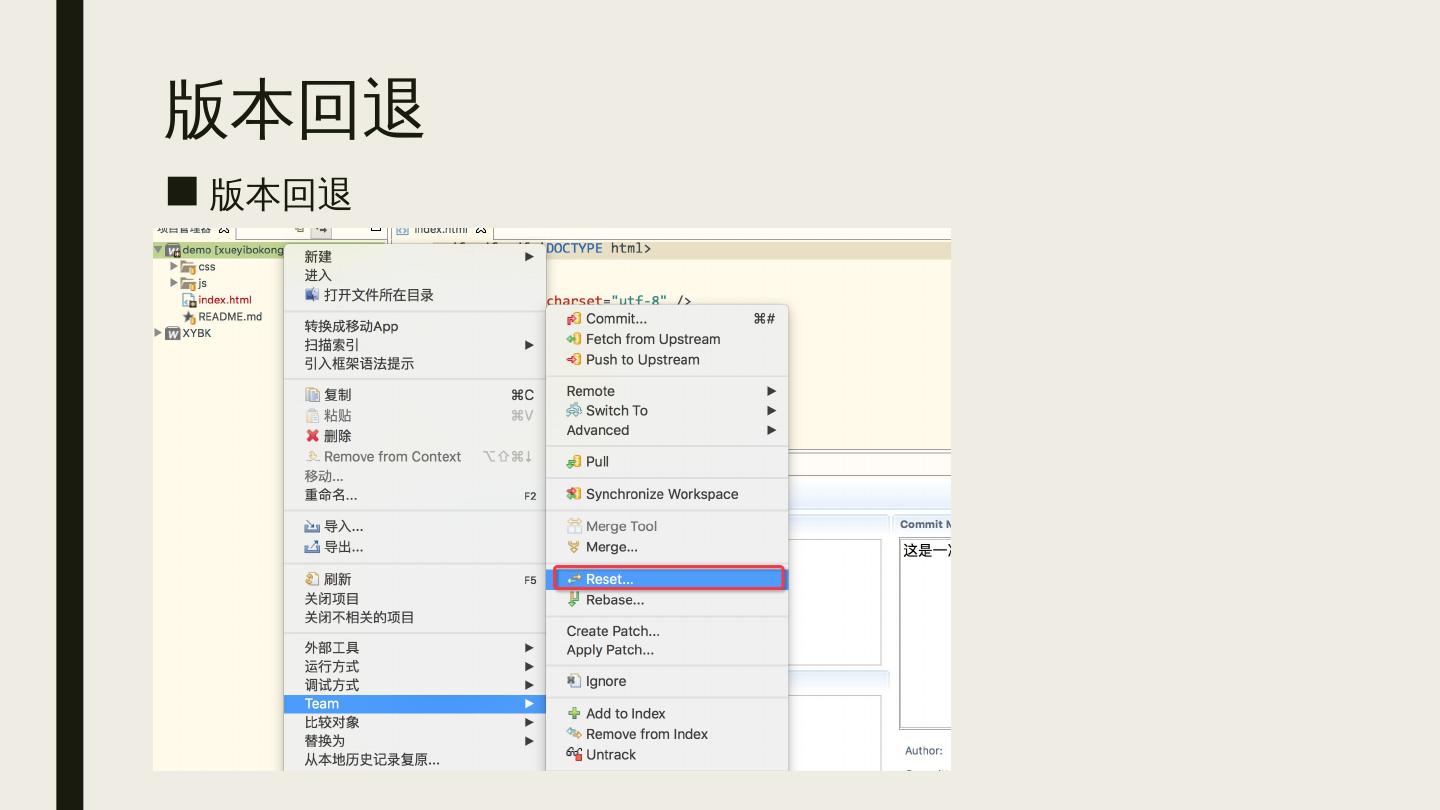Viewport: 1440px width, 810px height.
Task: Click the Add to Index plus icon
Action: 574,714
